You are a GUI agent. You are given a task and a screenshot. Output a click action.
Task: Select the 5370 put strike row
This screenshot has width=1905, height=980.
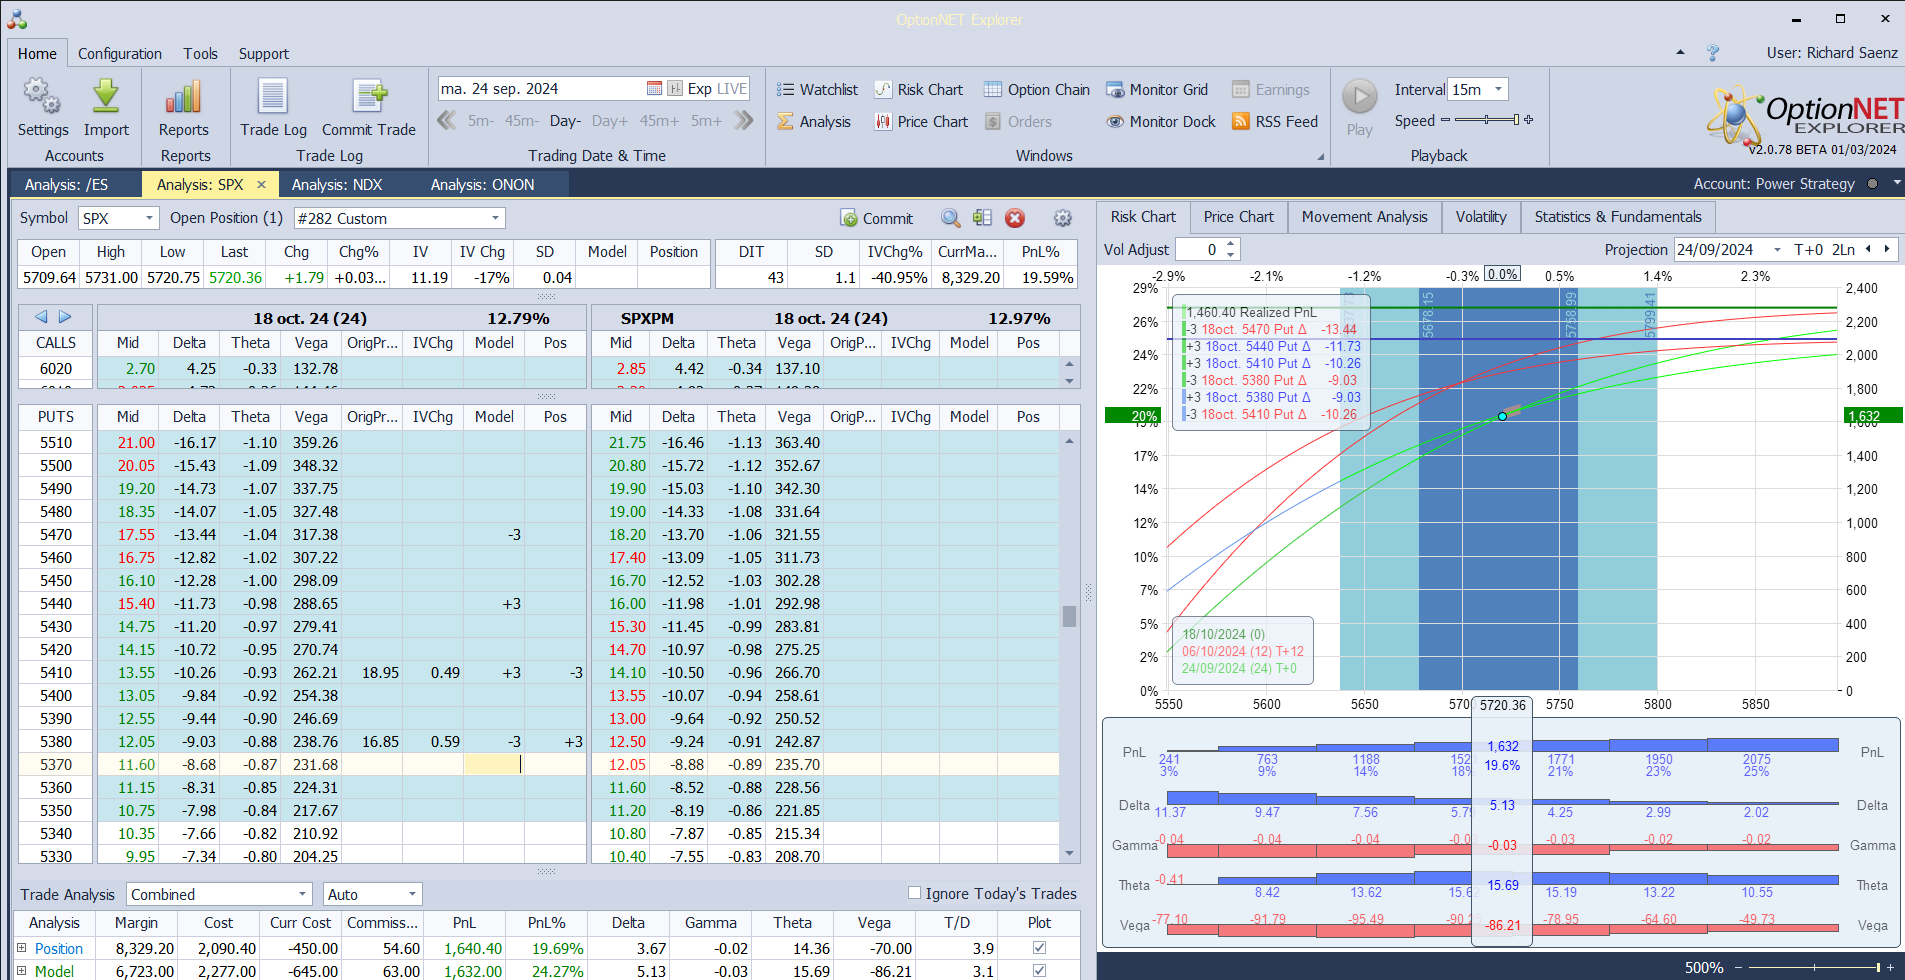coord(302,764)
